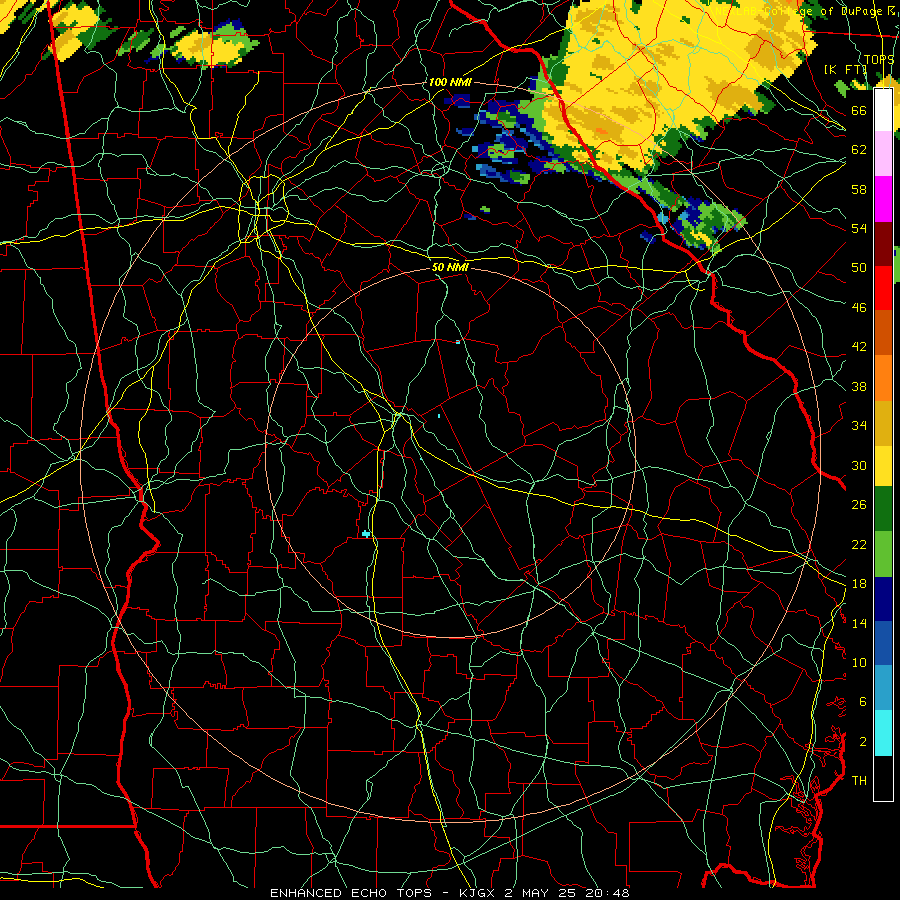Click the "ENHANCED ECHO TOPS" title text
900x900 pixels.
pyautogui.click(x=355, y=893)
